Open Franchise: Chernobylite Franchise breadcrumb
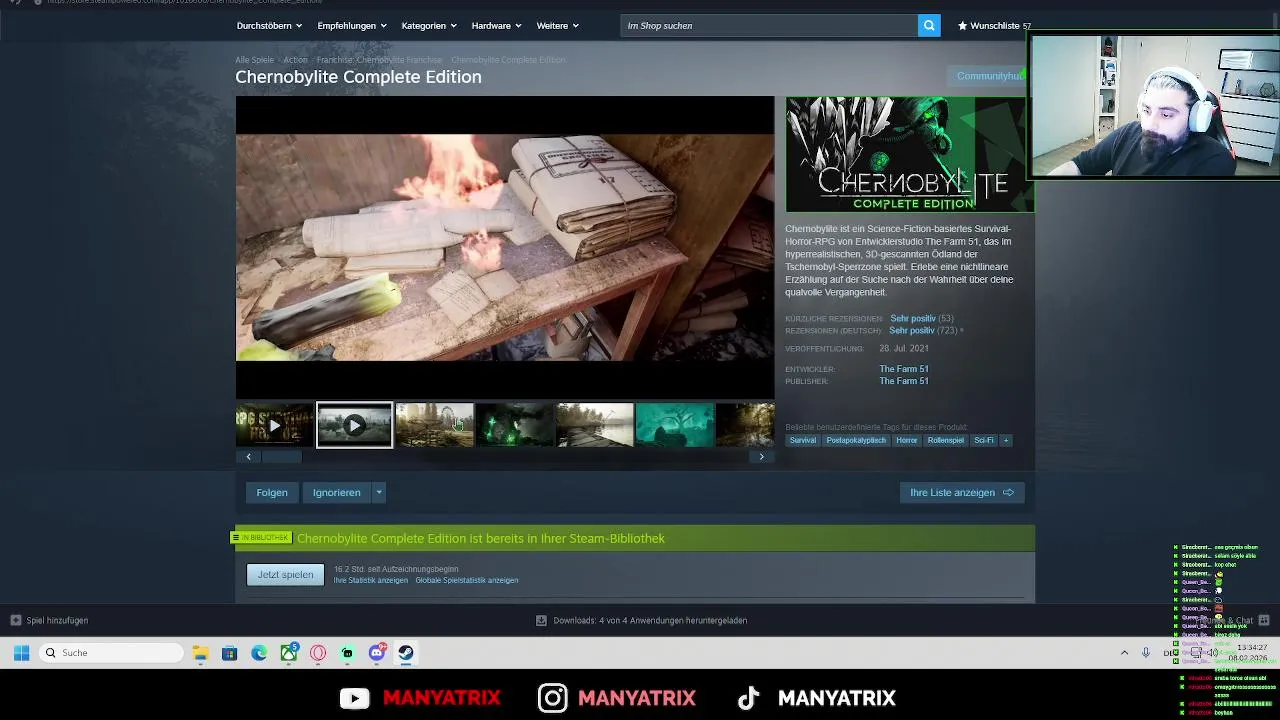The image size is (1280, 720). (x=379, y=60)
